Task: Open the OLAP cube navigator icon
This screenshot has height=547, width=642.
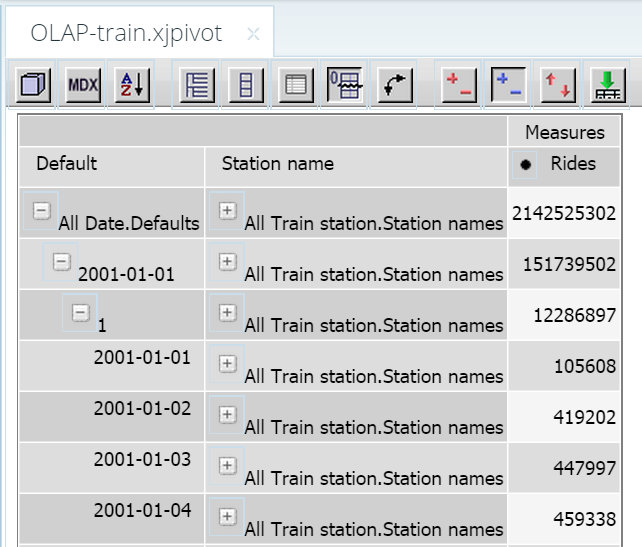Action: click(33, 85)
